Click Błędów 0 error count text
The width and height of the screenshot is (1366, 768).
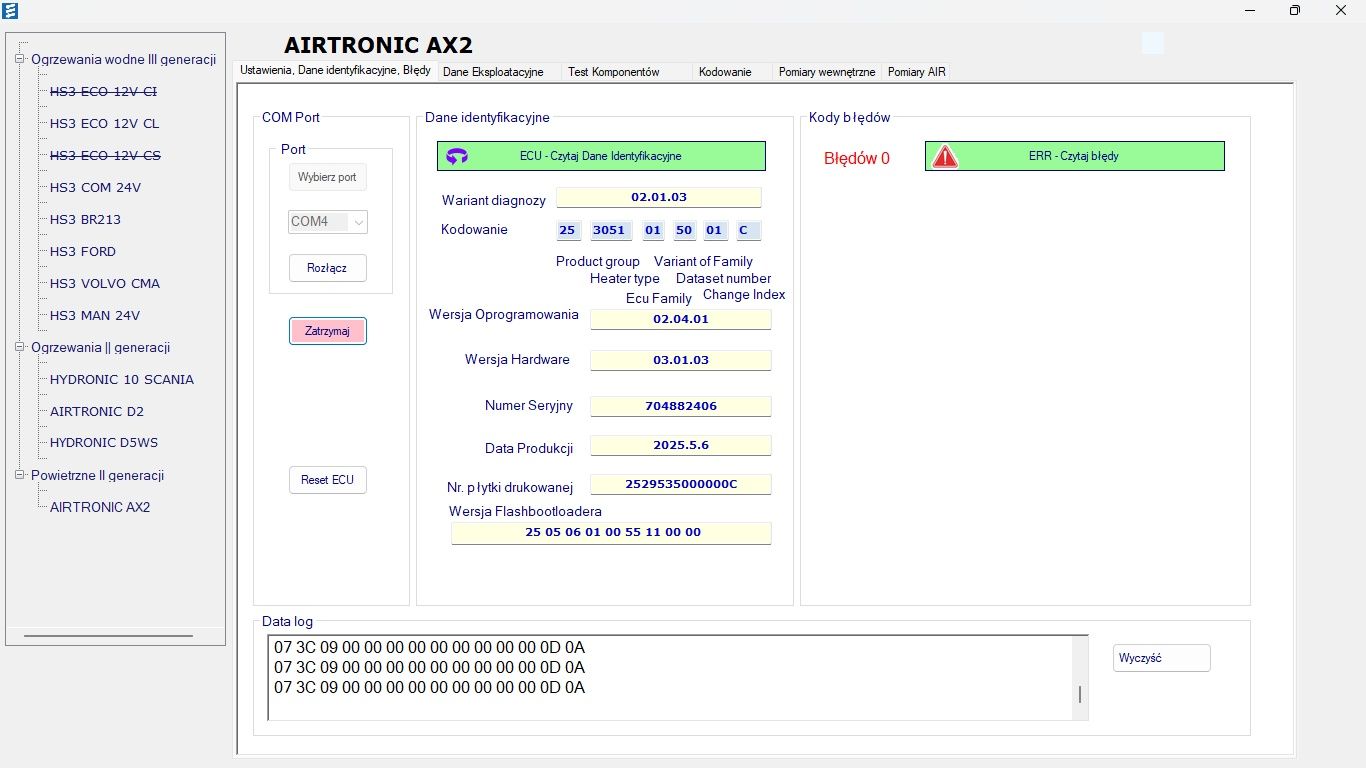(x=857, y=158)
